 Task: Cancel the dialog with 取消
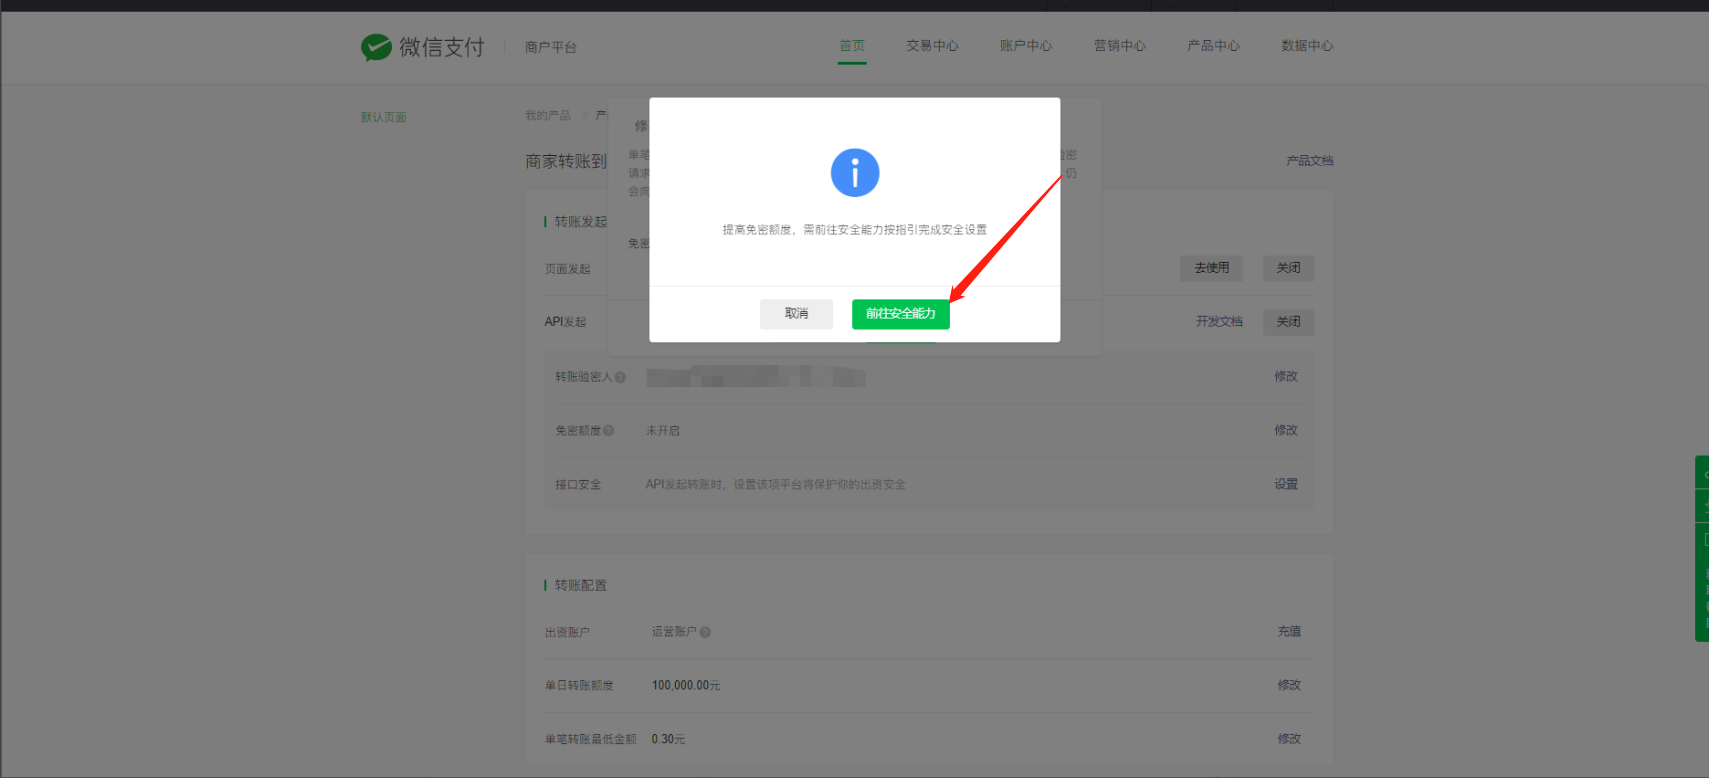click(796, 314)
